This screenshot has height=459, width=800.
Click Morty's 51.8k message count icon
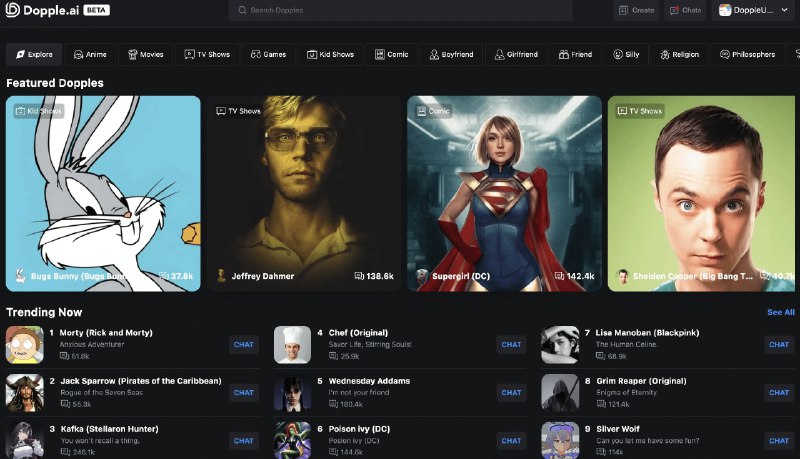point(64,356)
